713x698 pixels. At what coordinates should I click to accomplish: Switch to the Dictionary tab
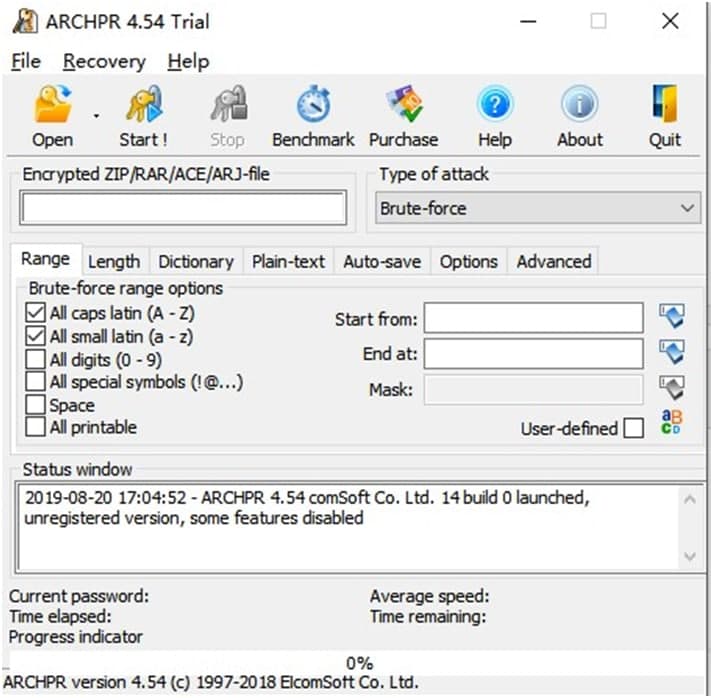click(x=196, y=261)
